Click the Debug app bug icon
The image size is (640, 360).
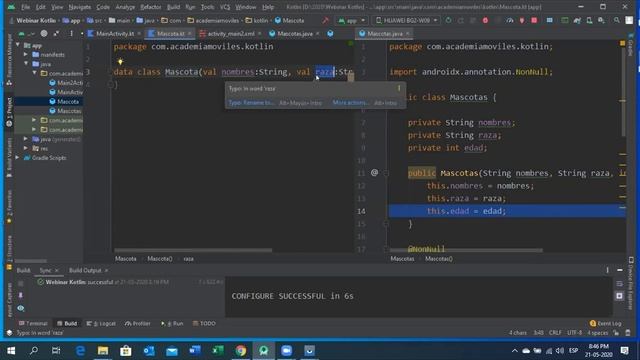[x=485, y=20]
